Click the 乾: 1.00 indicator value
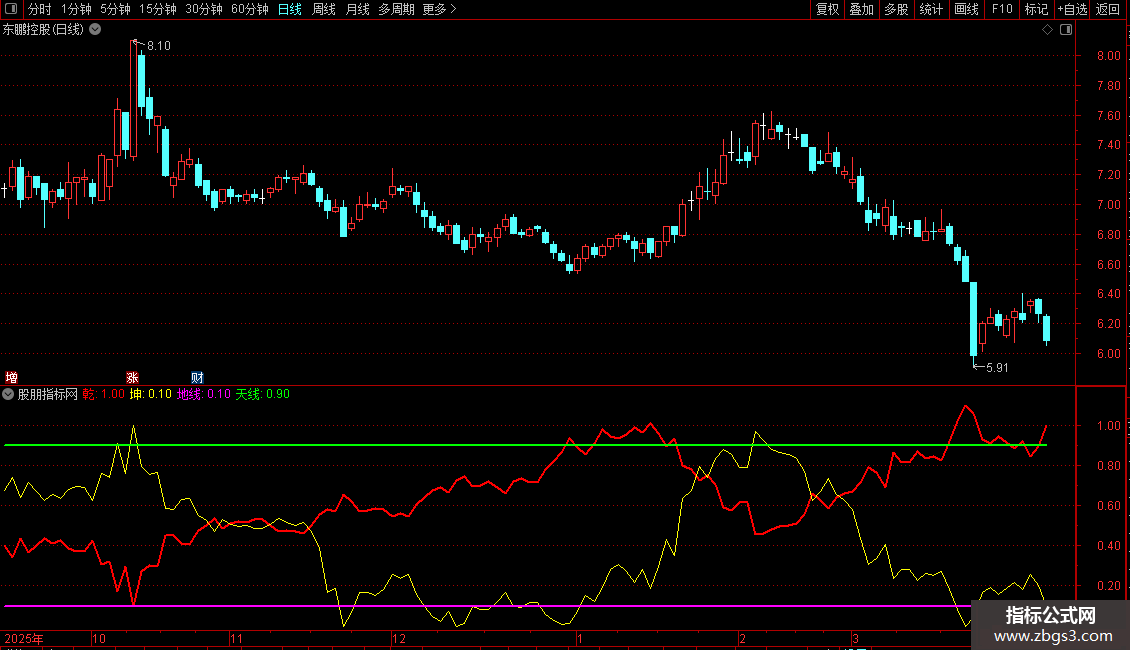 tap(103, 394)
